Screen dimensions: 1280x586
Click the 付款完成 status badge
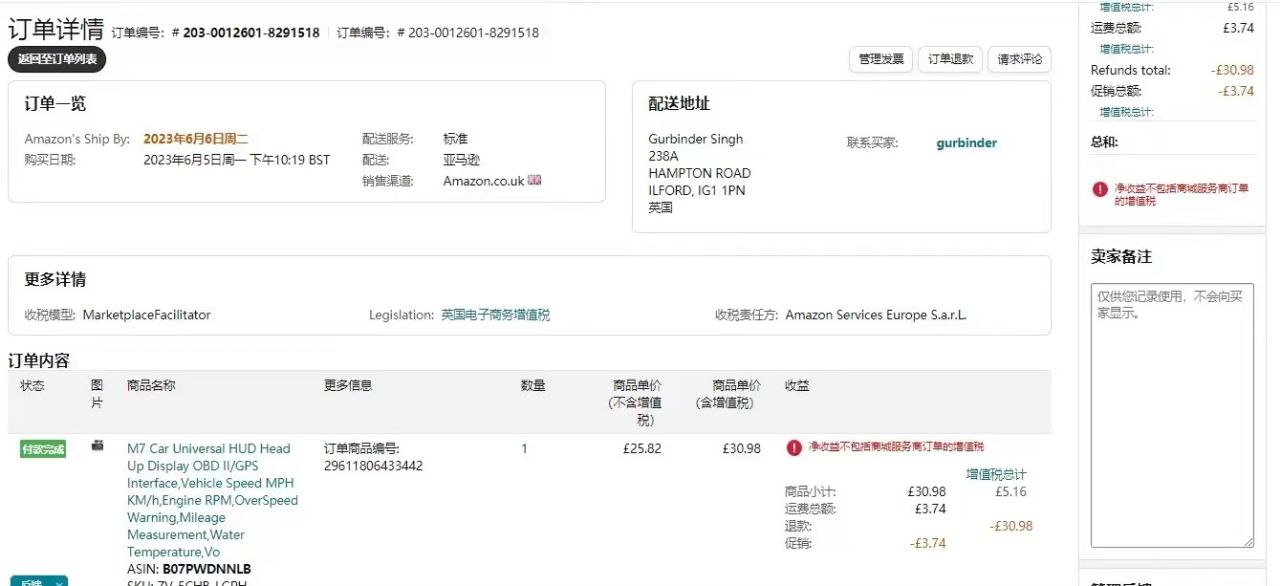tap(43, 449)
